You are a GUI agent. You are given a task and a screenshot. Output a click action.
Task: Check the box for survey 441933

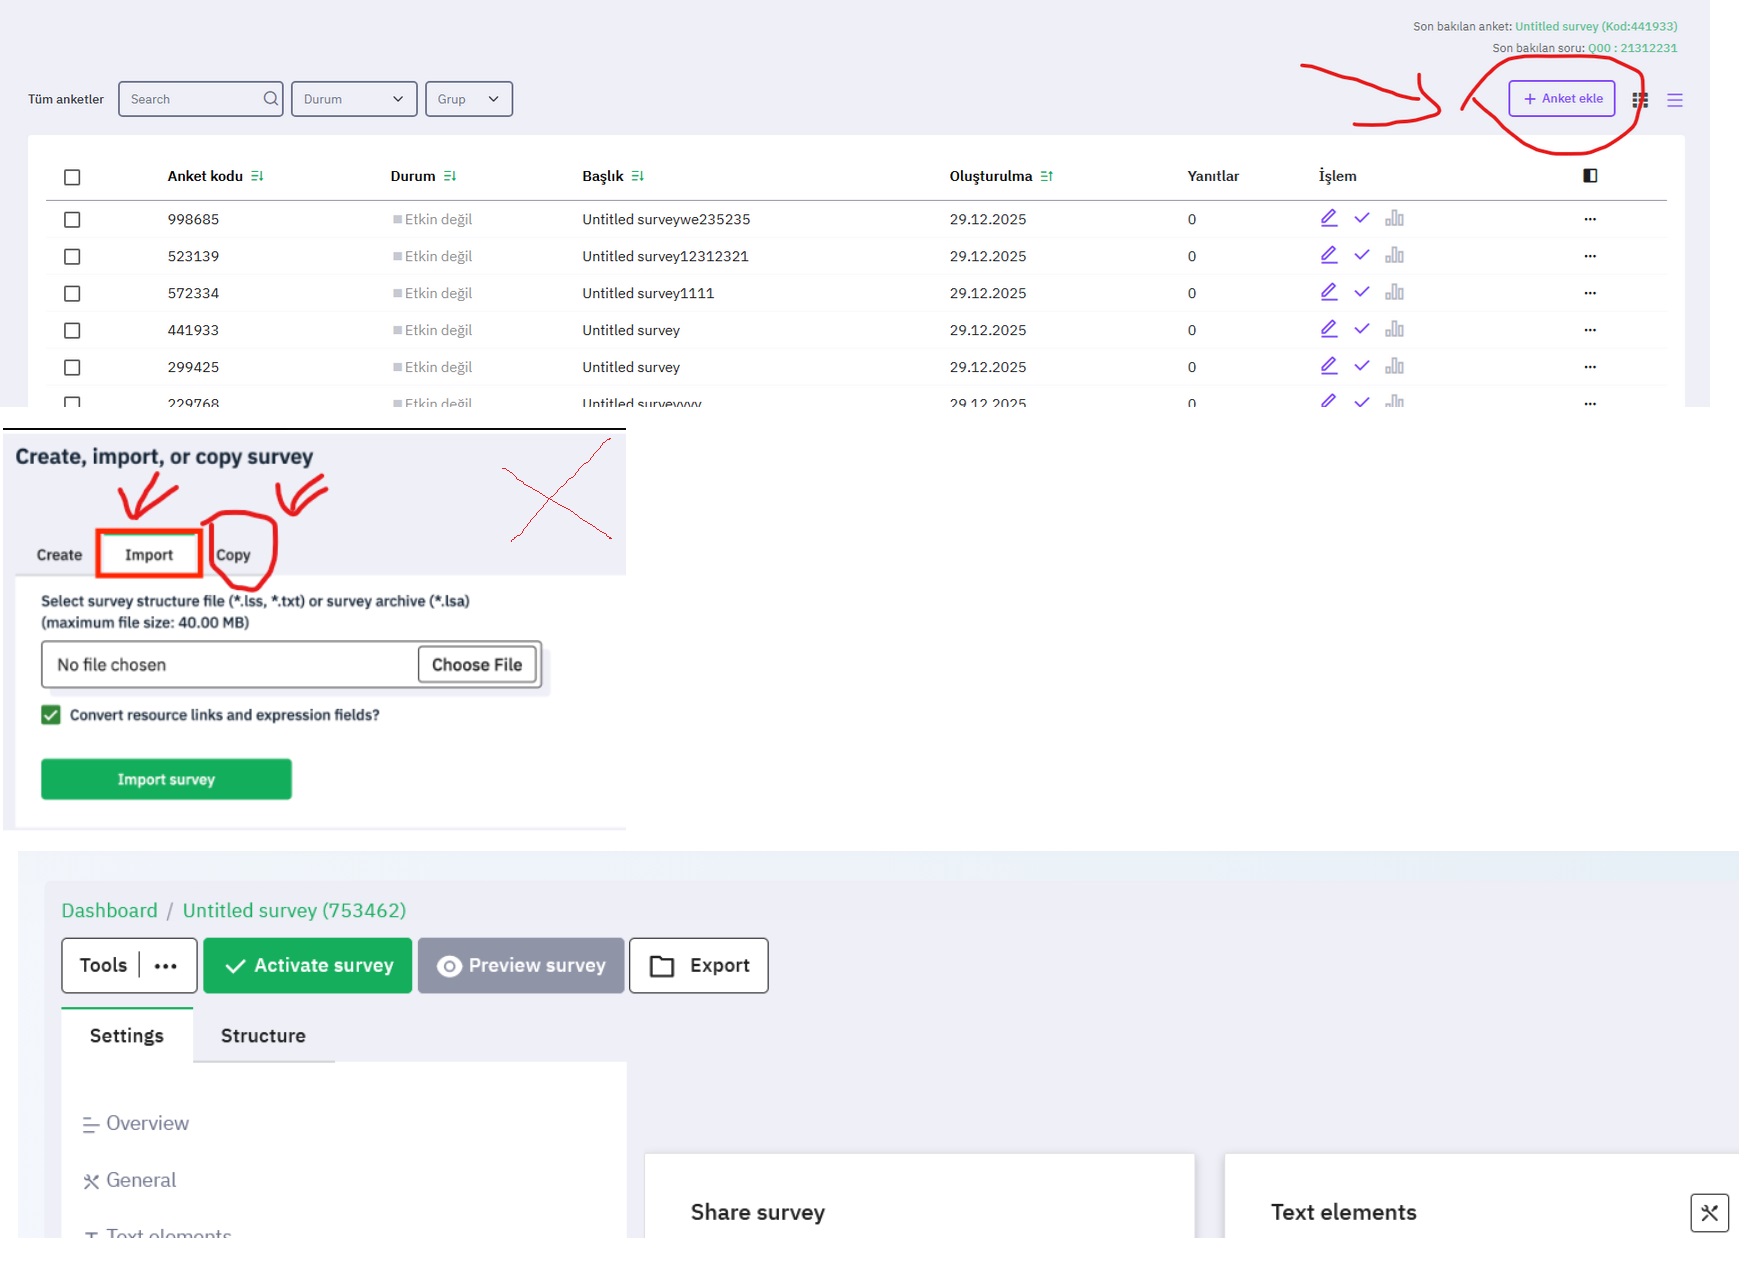[72, 331]
